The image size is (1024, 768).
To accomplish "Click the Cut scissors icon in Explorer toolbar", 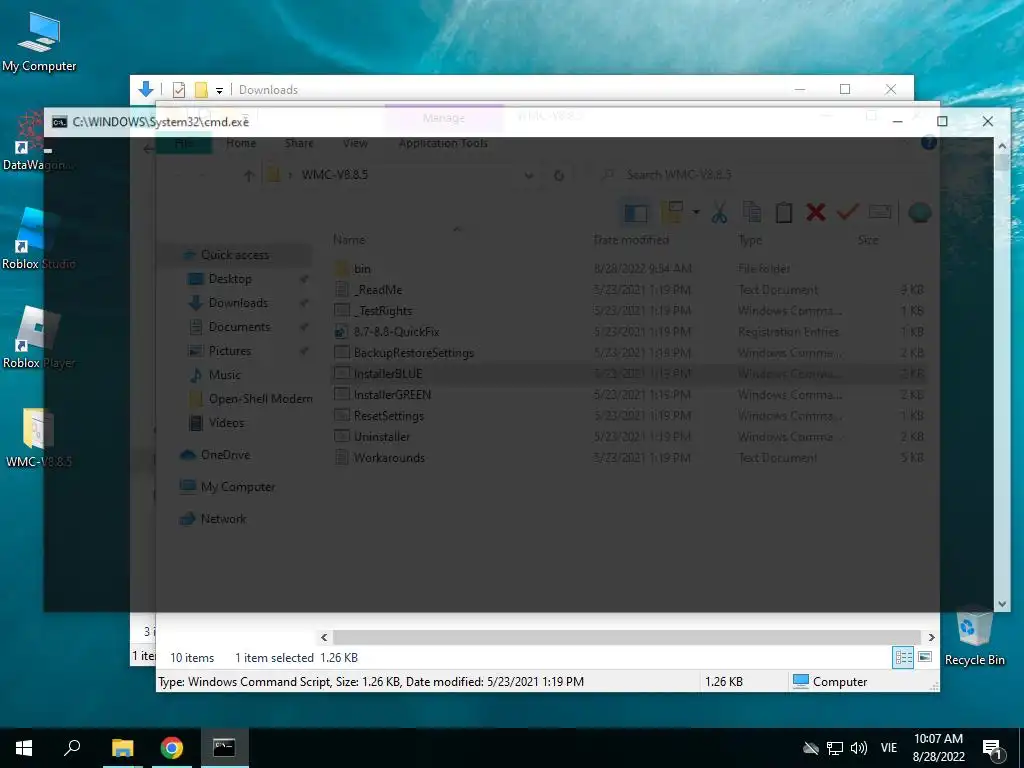I will pos(720,212).
